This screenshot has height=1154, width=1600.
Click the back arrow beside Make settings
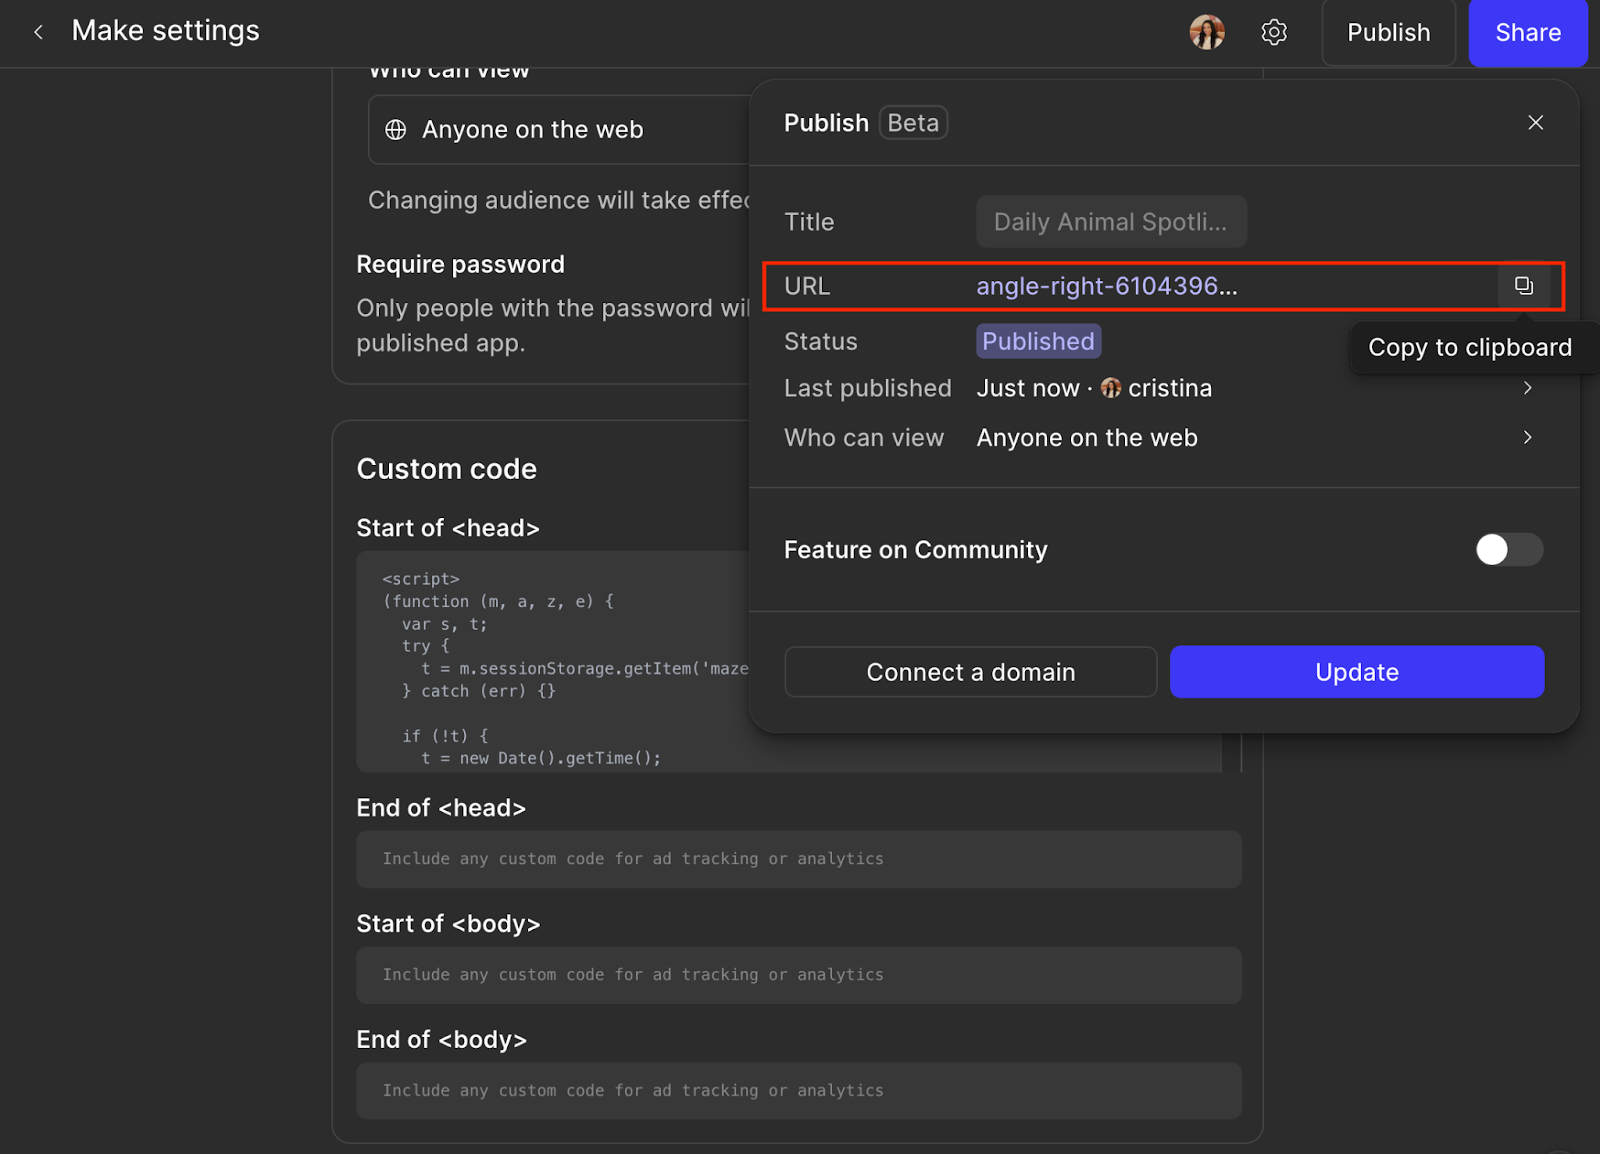point(38,32)
